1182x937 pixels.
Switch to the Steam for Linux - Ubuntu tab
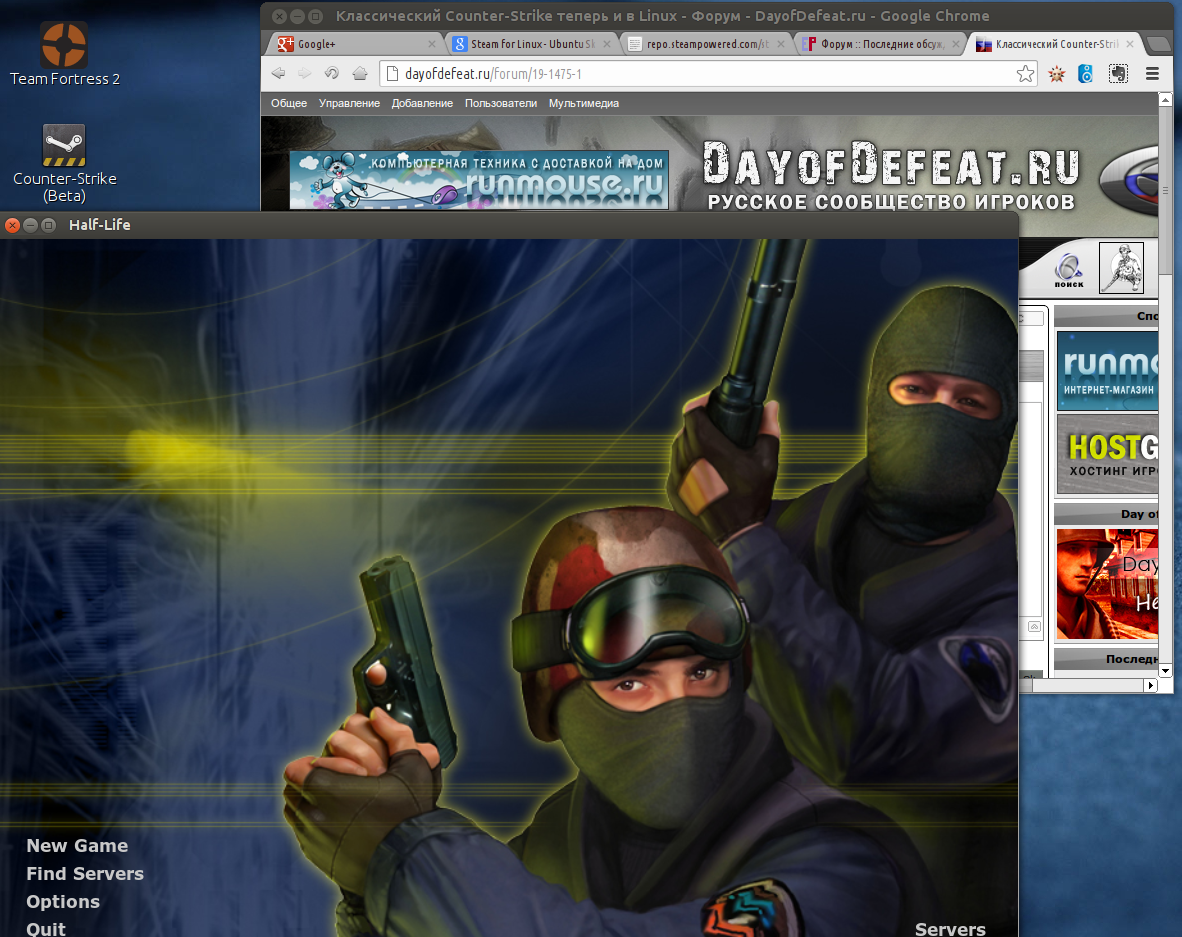(532, 44)
